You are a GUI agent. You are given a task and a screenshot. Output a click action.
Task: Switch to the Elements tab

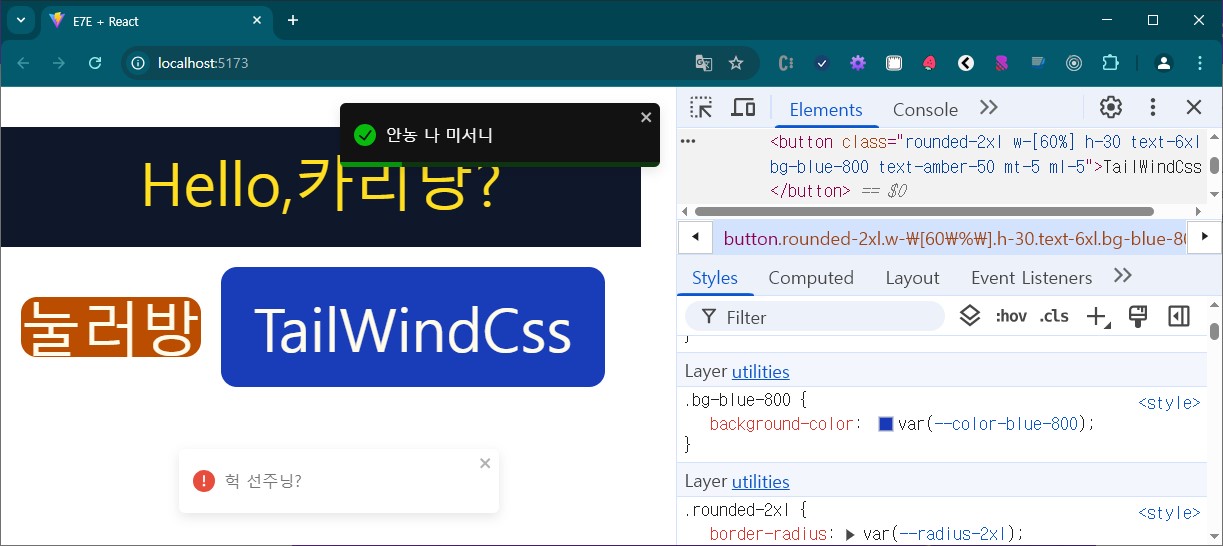[x=826, y=109]
